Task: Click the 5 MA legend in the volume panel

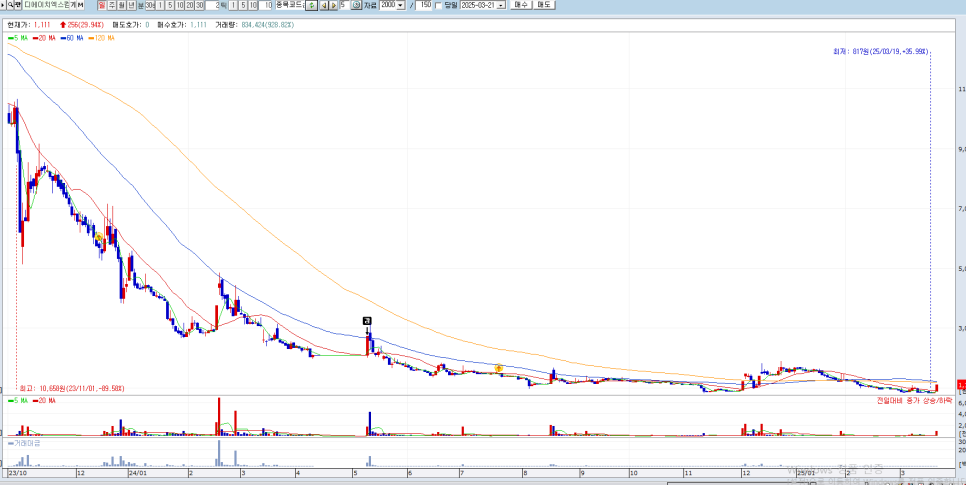Action: click(x=17, y=401)
